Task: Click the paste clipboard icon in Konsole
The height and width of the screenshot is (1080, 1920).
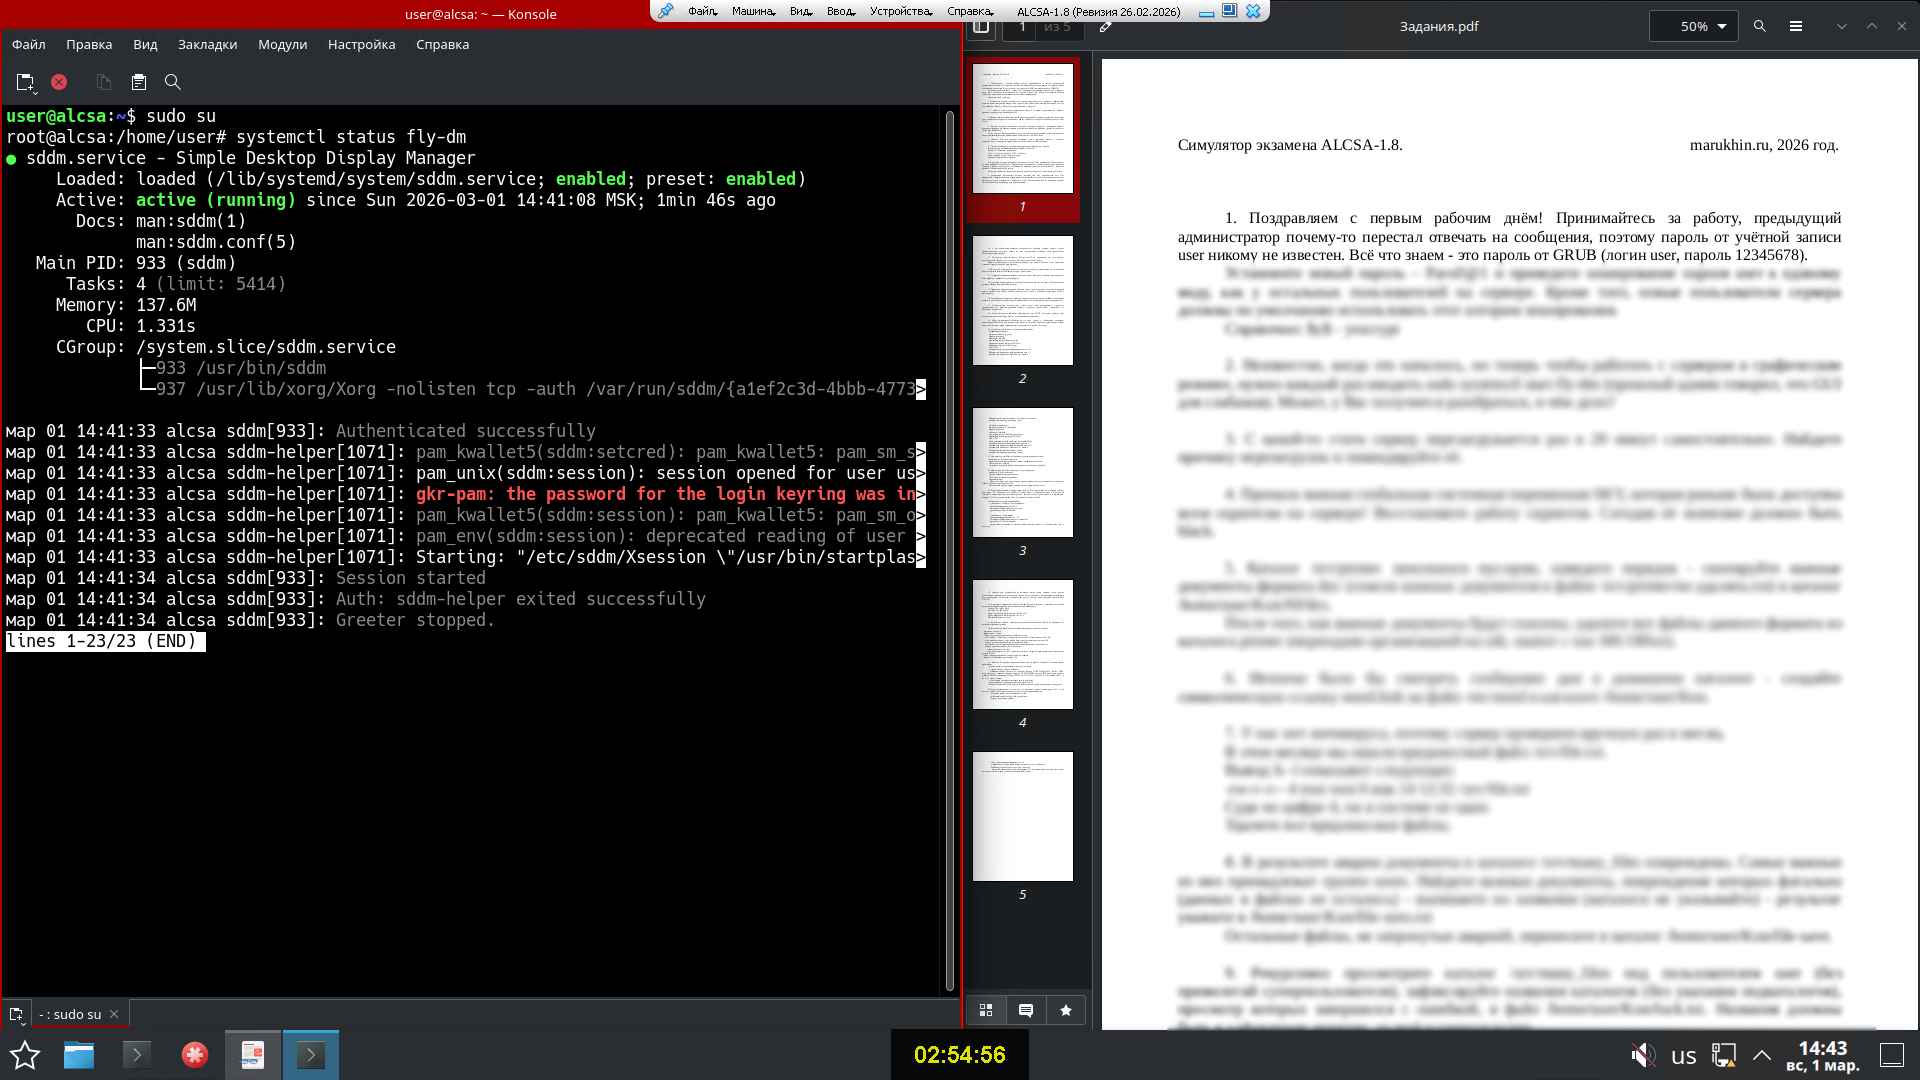Action: pyautogui.click(x=139, y=82)
